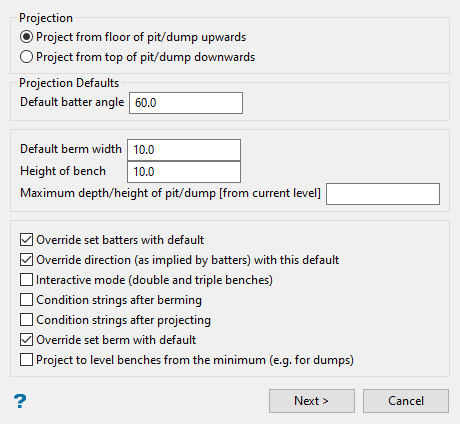Viewport: 460px width, 424px height.
Task: Click the Interactive mode label text
Action: pos(154,280)
